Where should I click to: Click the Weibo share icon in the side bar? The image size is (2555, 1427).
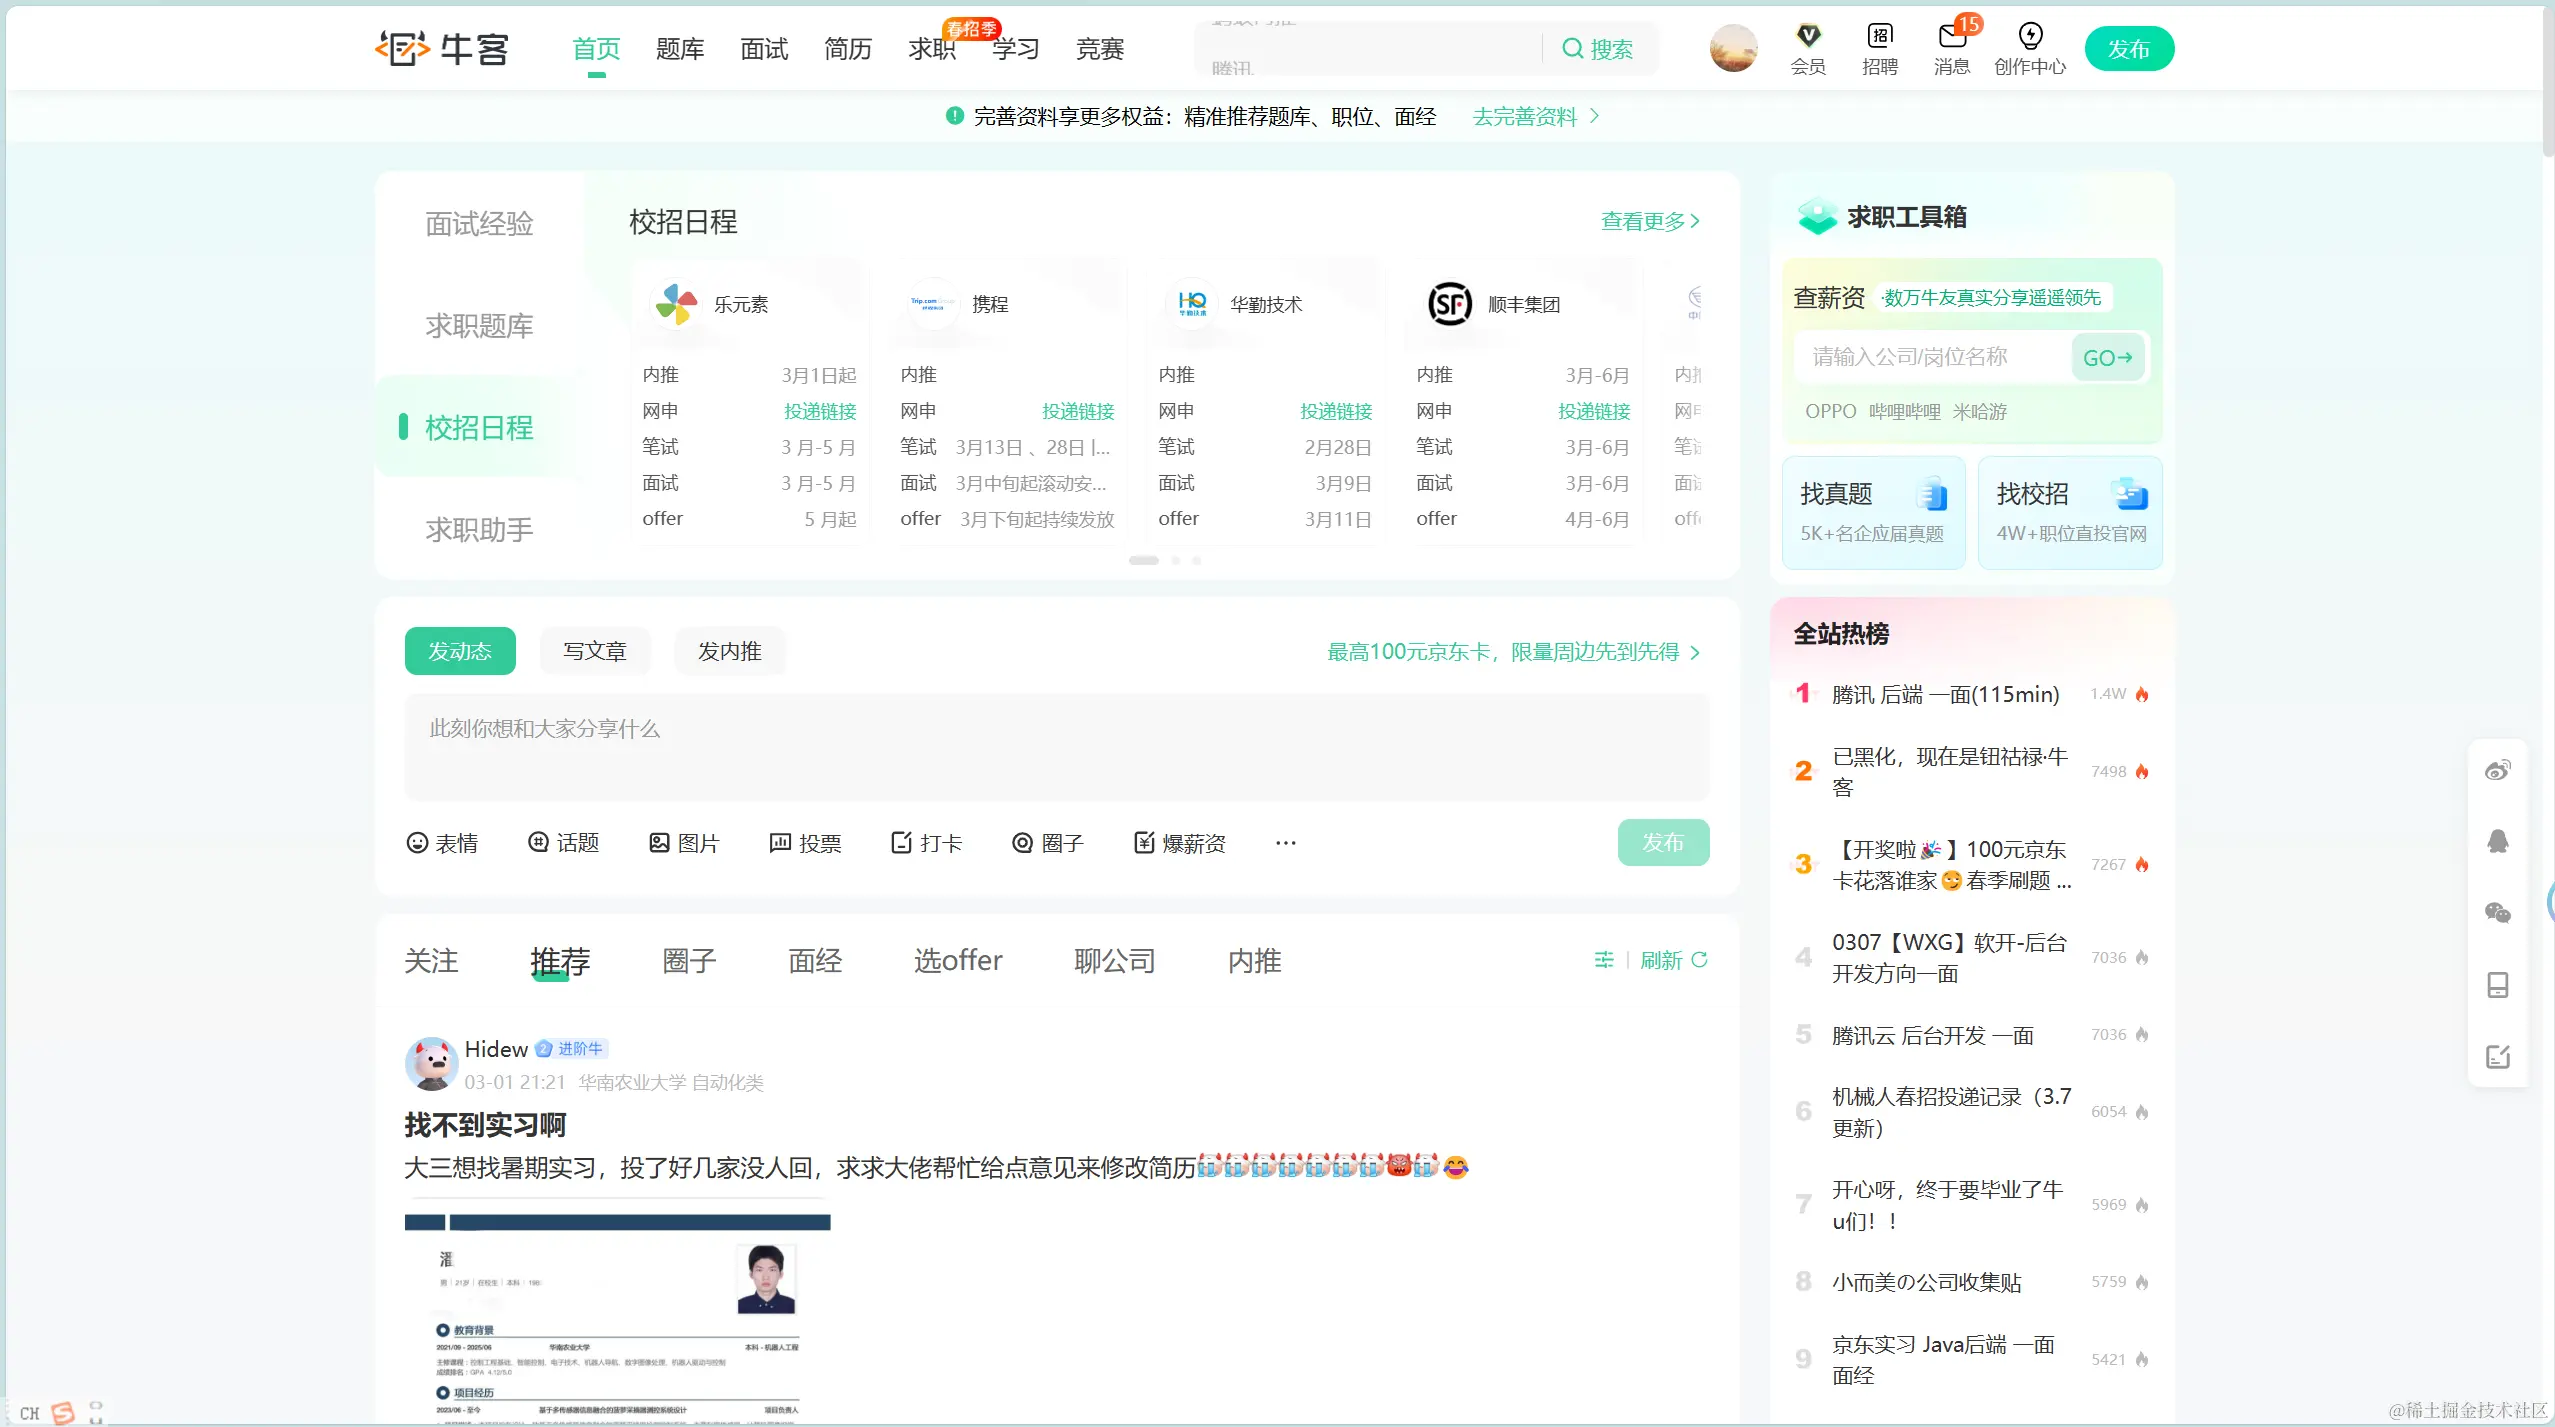2497,770
